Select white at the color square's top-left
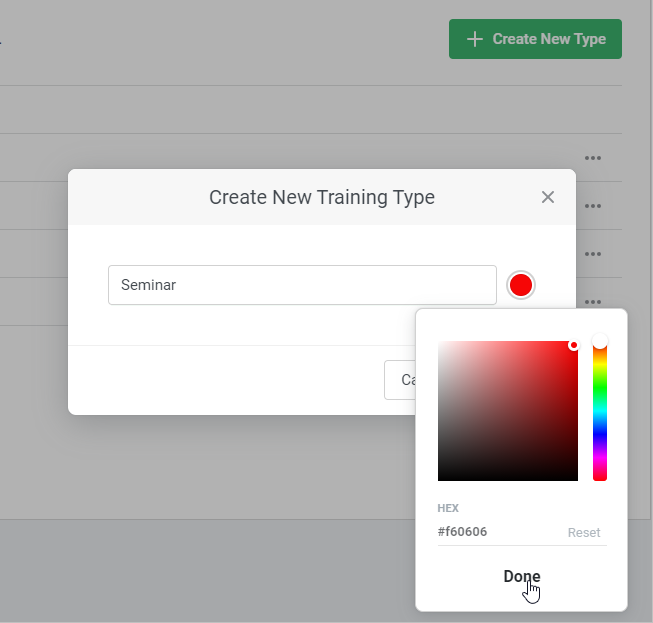This screenshot has height=623, width=653. 440,343
